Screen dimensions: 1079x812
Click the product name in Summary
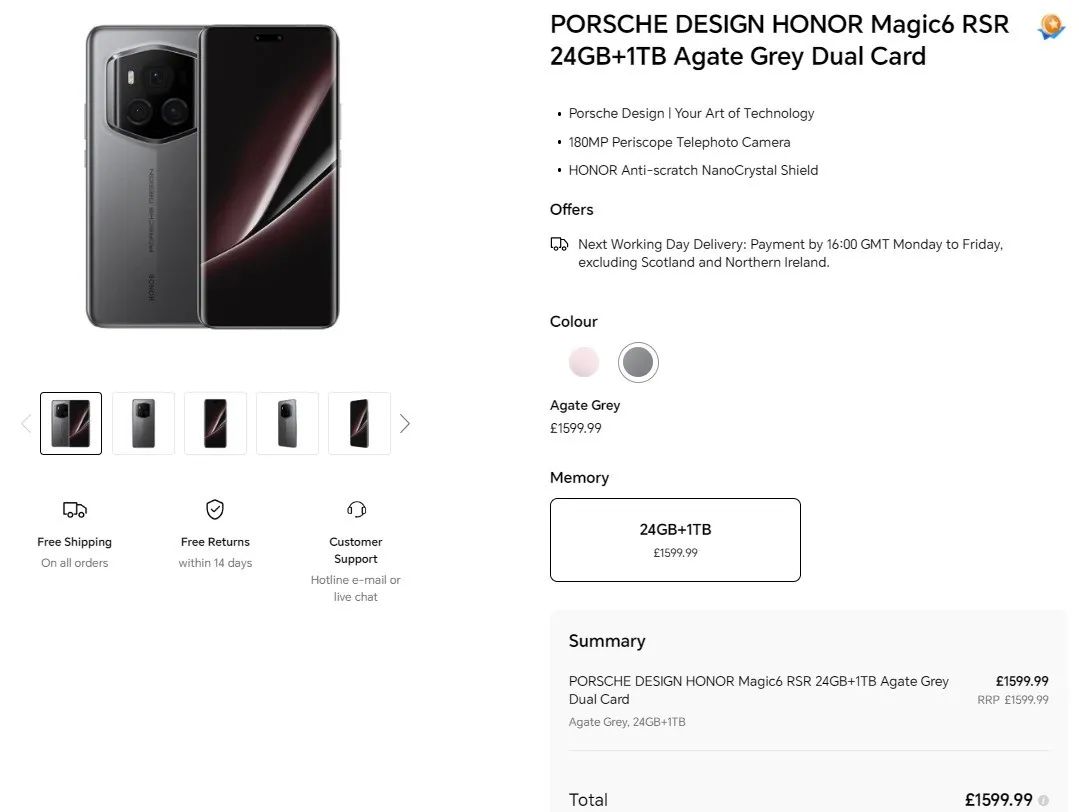point(758,690)
